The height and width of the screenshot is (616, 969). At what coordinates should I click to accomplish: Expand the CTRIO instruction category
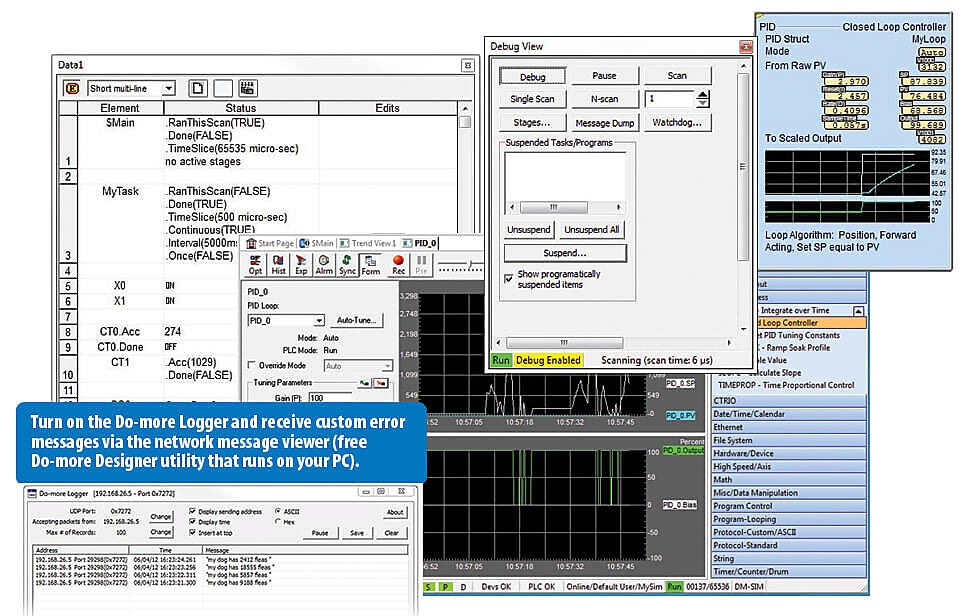coord(789,400)
